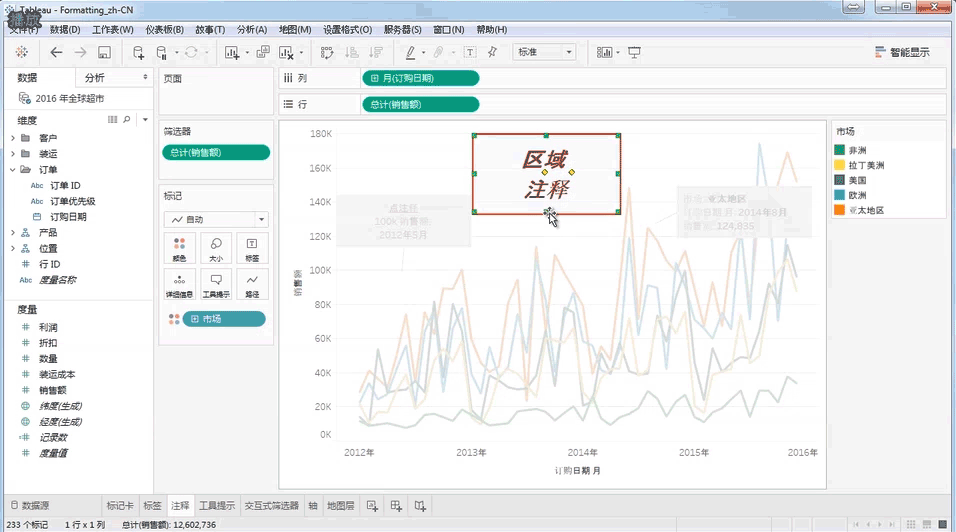Click the Label (标签) marks button
Viewport: 956px width, 532px height.
point(251,247)
